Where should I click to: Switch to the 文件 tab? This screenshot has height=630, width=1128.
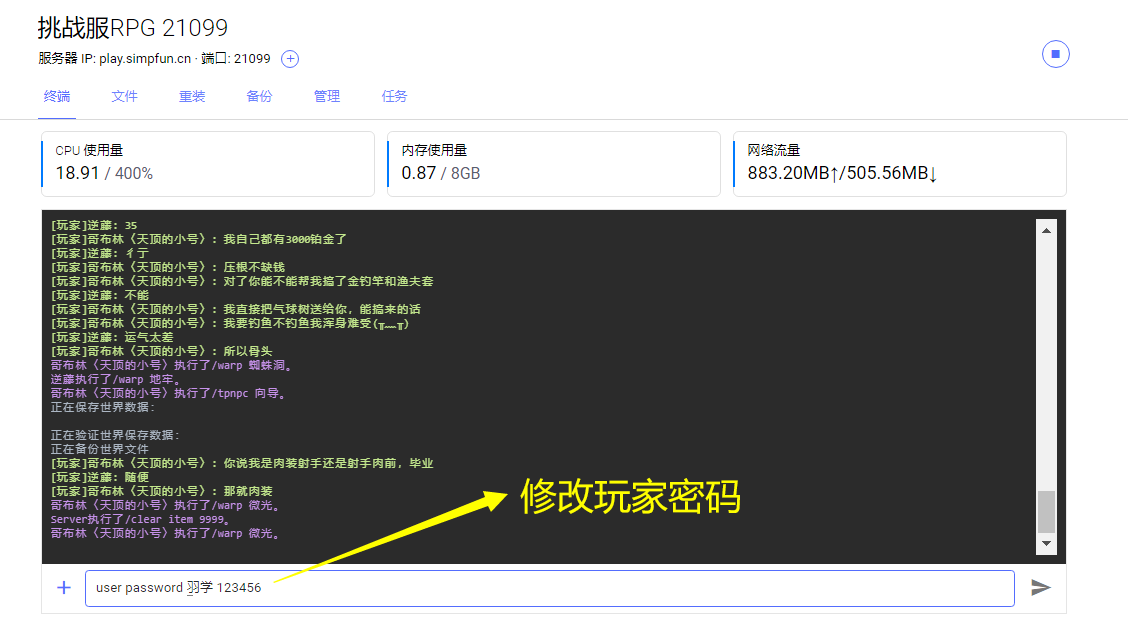click(124, 96)
